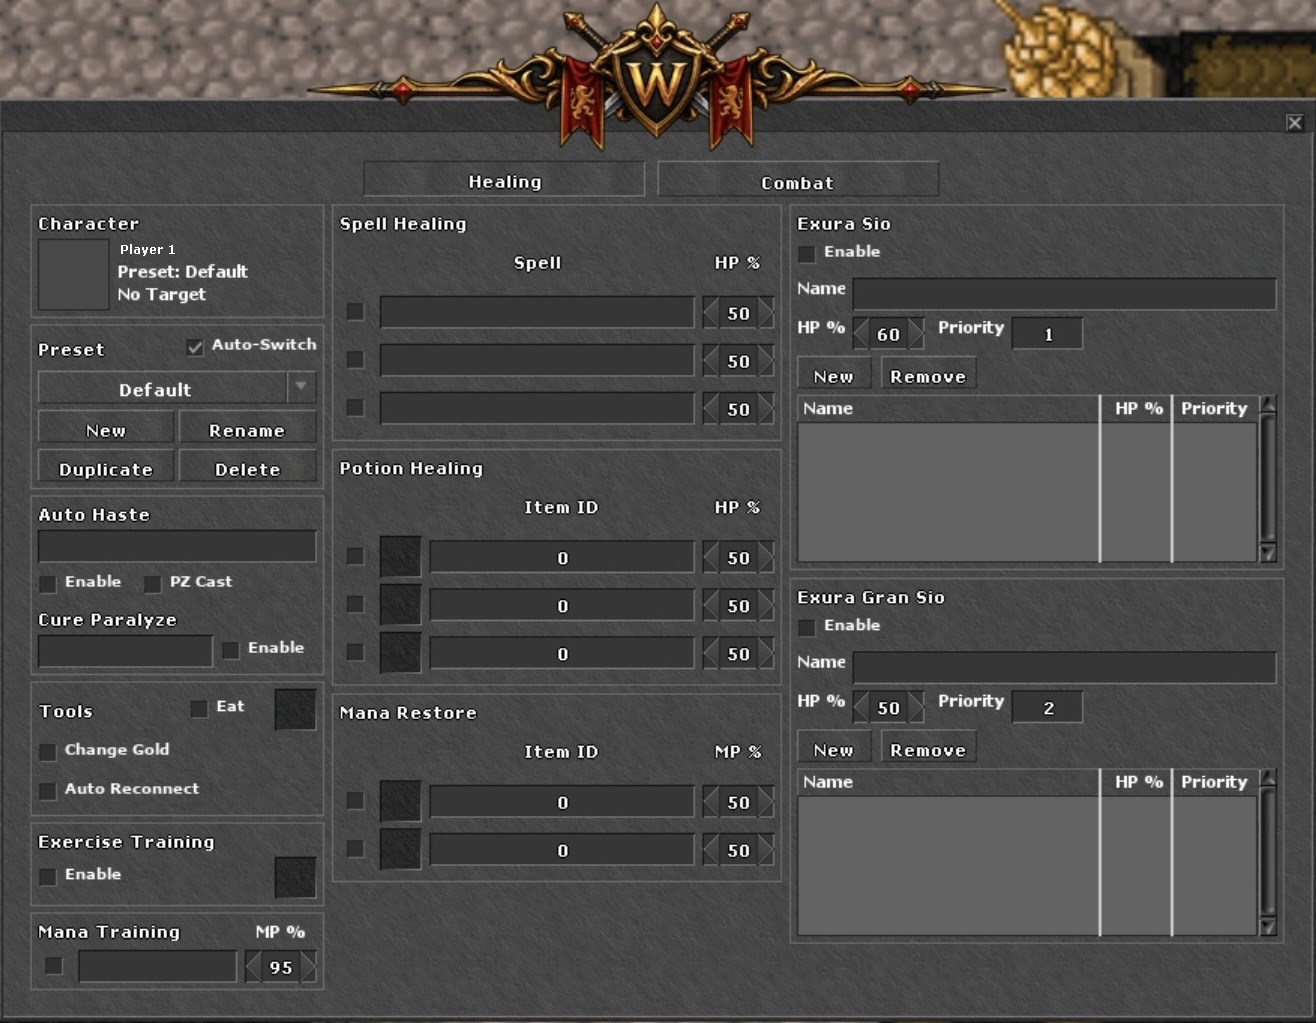Click Rename preset button
The height and width of the screenshot is (1023, 1316).
[x=247, y=429]
